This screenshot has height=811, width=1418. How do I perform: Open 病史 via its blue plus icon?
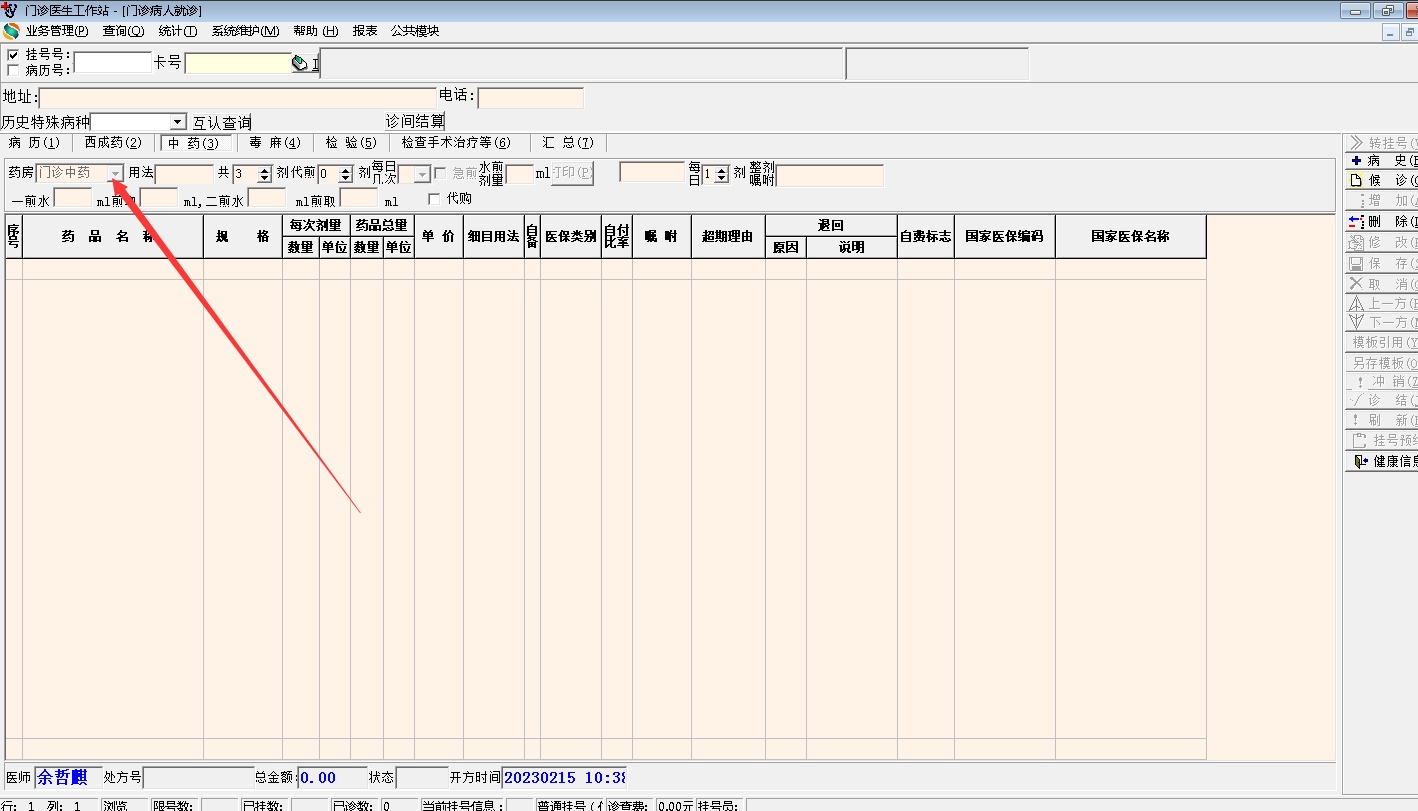pyautogui.click(x=1356, y=161)
